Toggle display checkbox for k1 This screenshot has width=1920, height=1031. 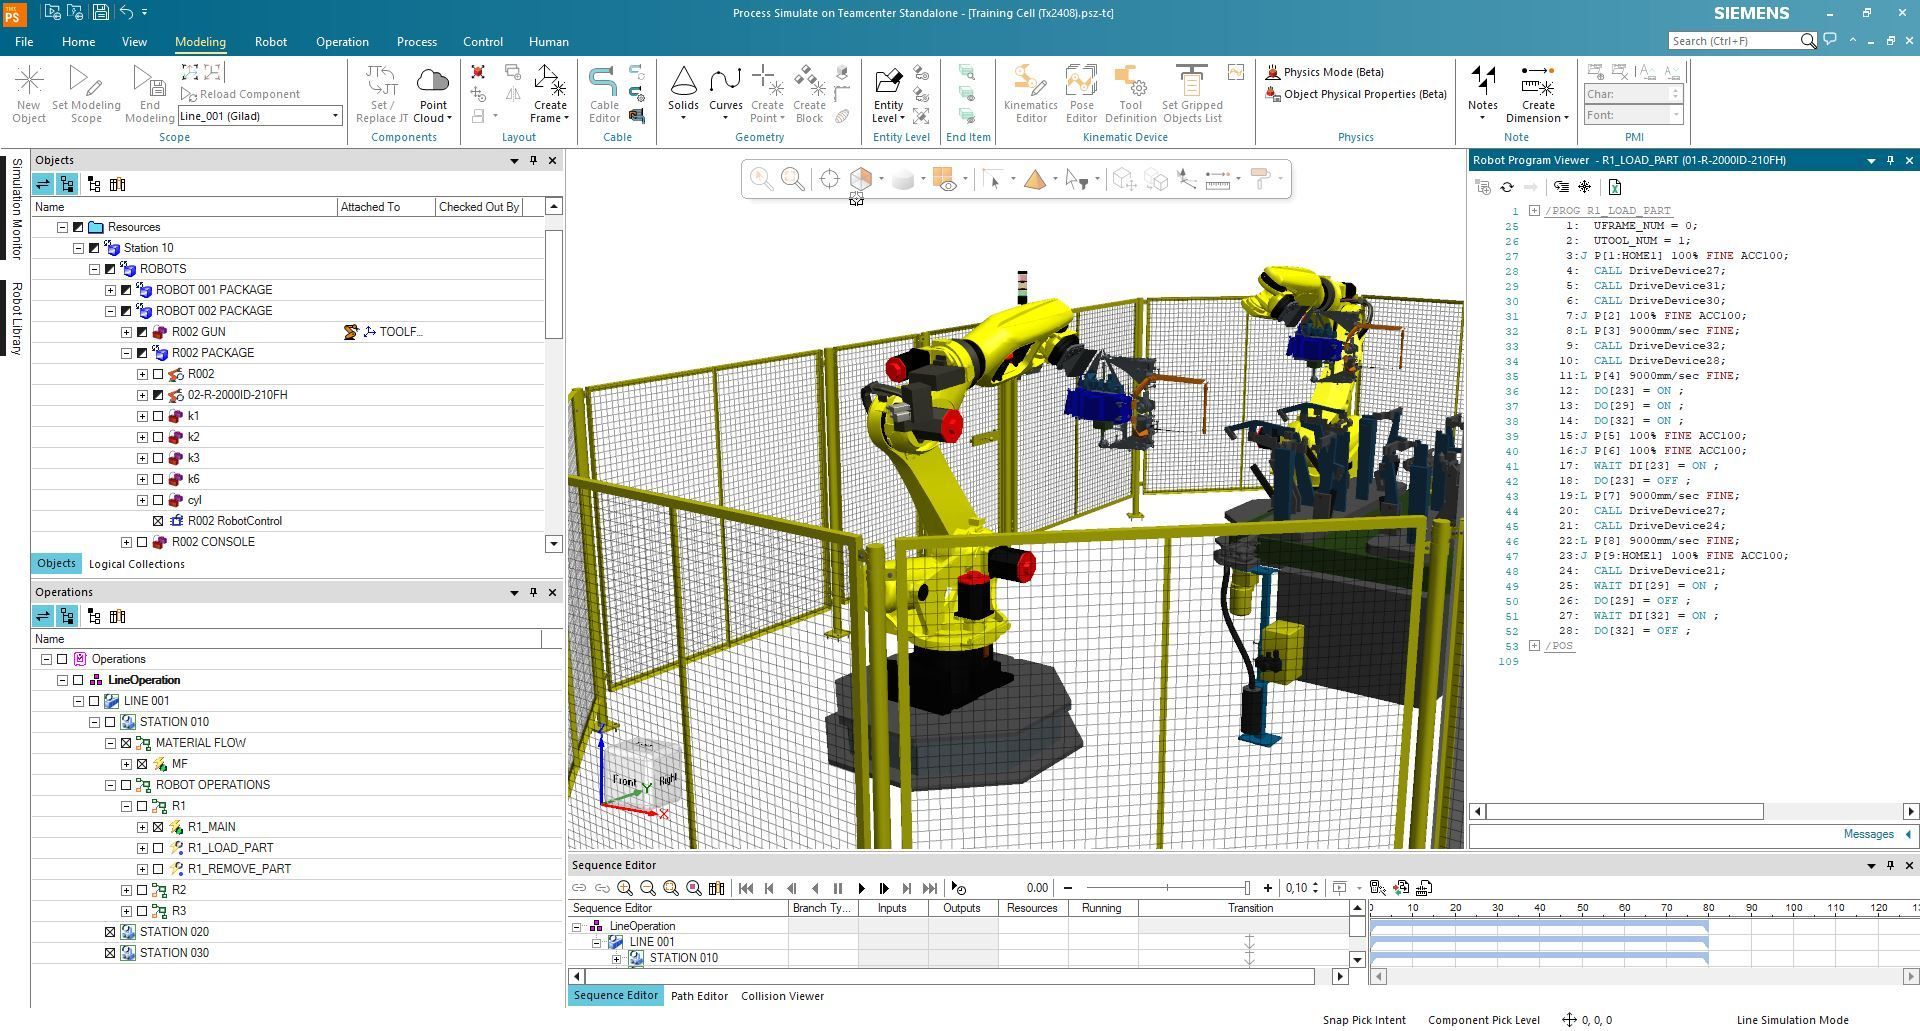coord(158,416)
